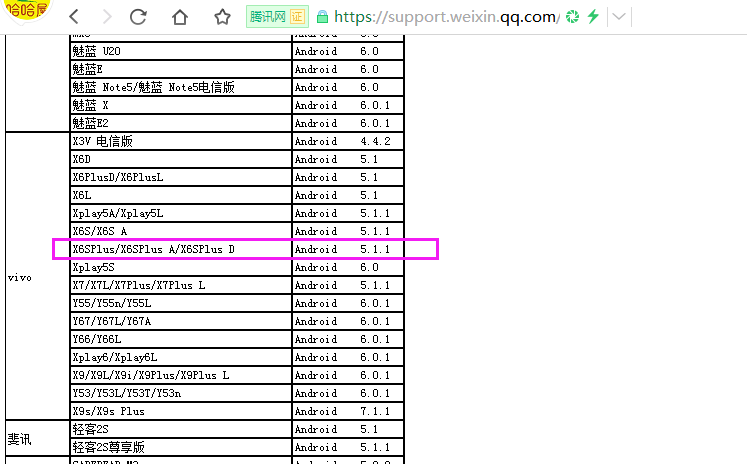
Task: Select the Y53/Y53L/Y53T/Y53n cell
Action: click(181, 393)
